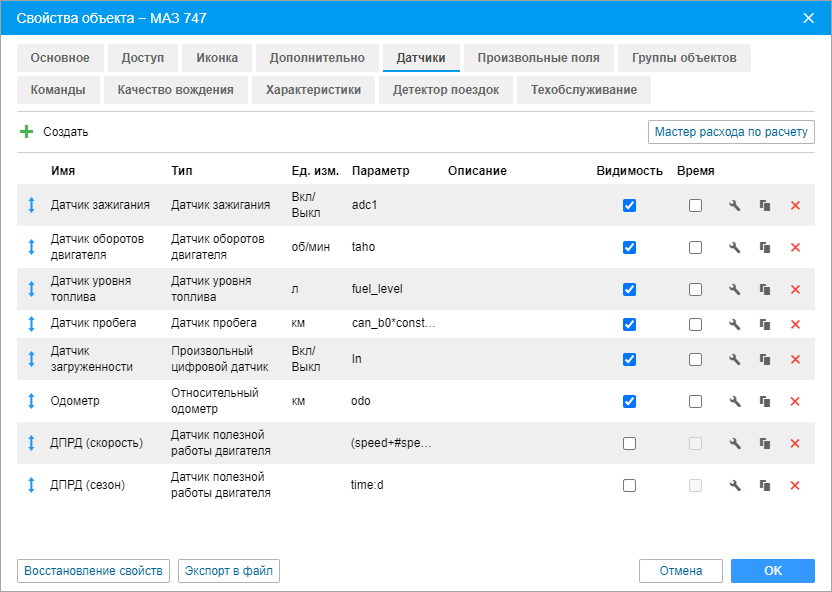Image resolution: width=832 pixels, height=592 pixels.
Task: Switch to Группы объектов tab
Action: pos(684,58)
